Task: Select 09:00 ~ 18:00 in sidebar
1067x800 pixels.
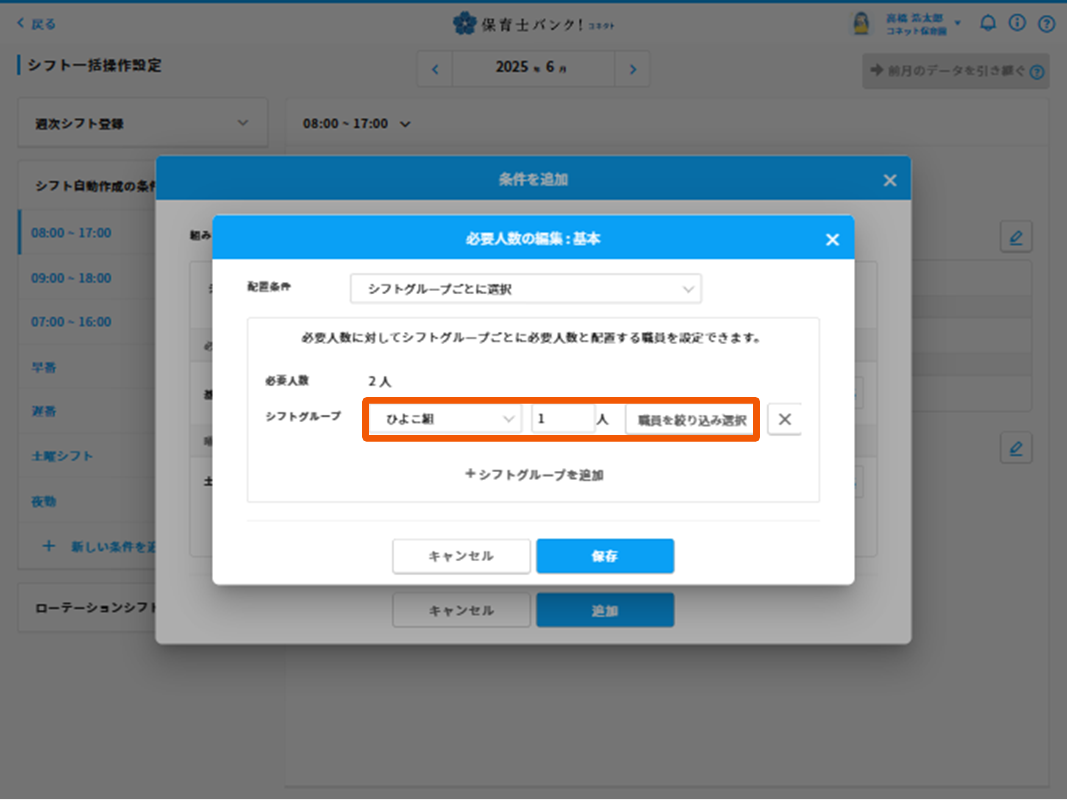Action: tap(71, 278)
